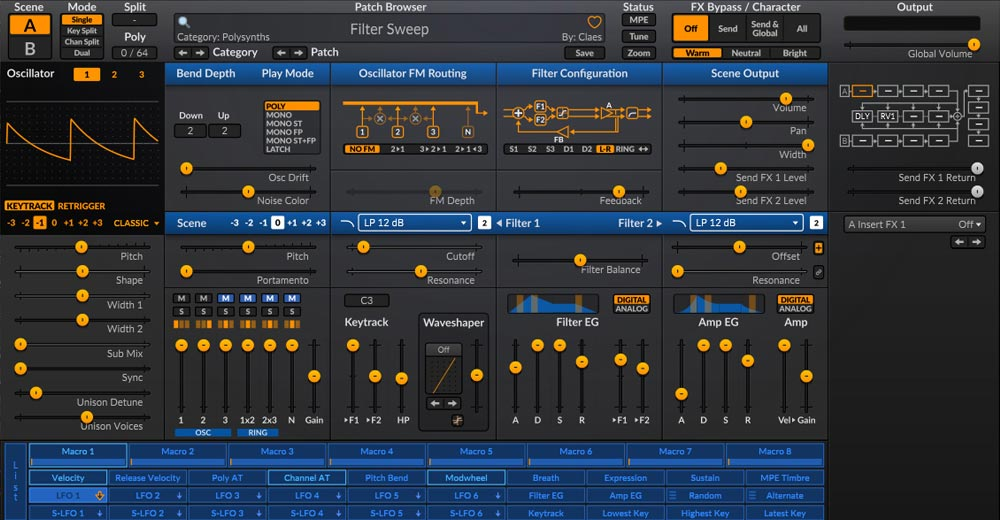This screenshot has width=1000, height=520.
Task: Select the RV1 reverb effect slot
Action: (888, 116)
